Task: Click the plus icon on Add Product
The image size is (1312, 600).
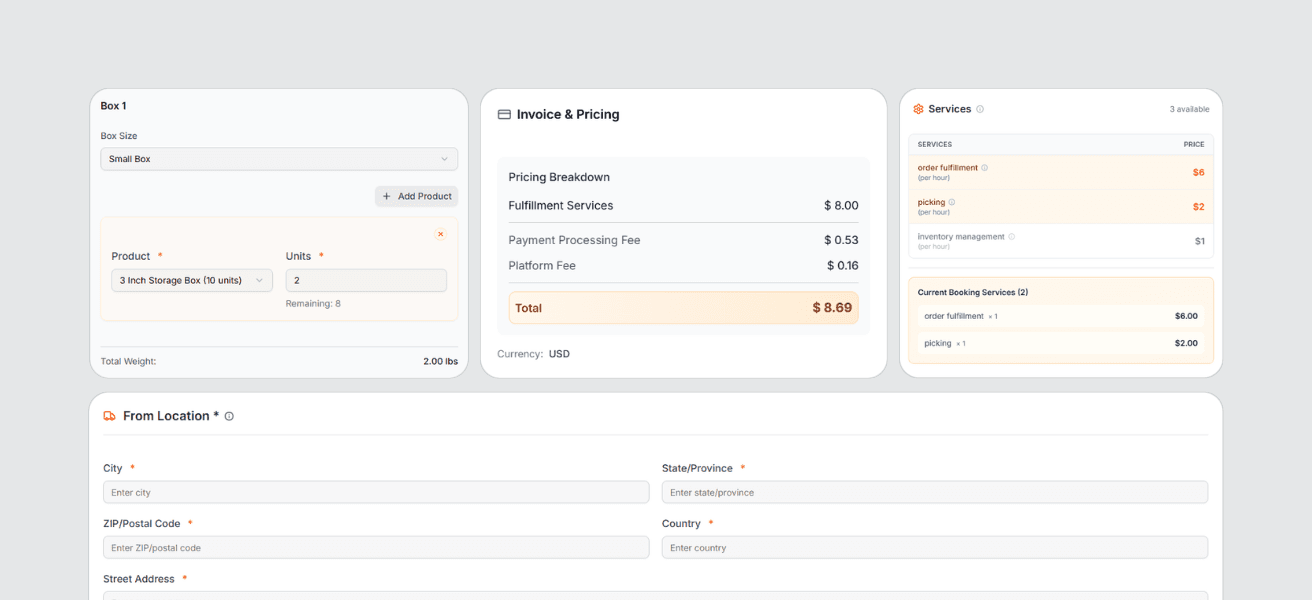Action: click(385, 196)
